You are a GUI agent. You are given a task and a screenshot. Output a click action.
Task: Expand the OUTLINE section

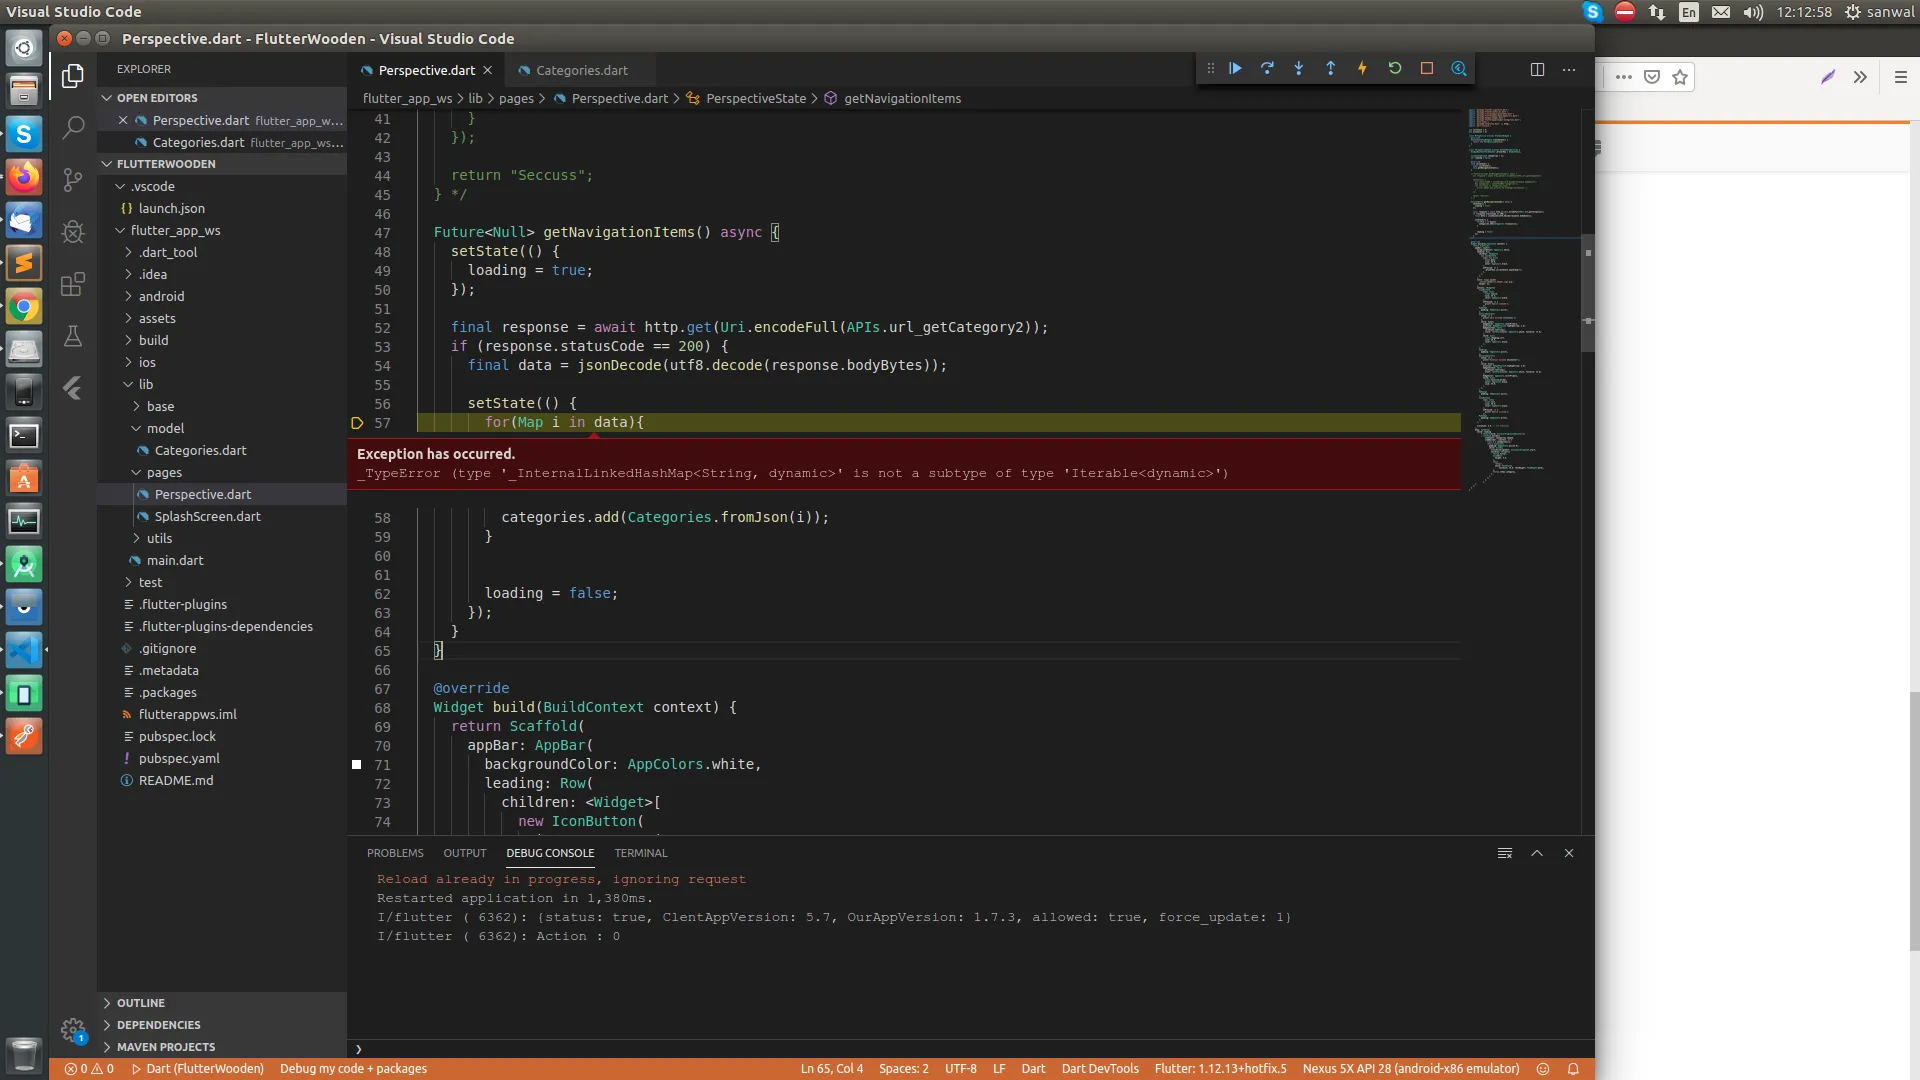click(140, 1003)
